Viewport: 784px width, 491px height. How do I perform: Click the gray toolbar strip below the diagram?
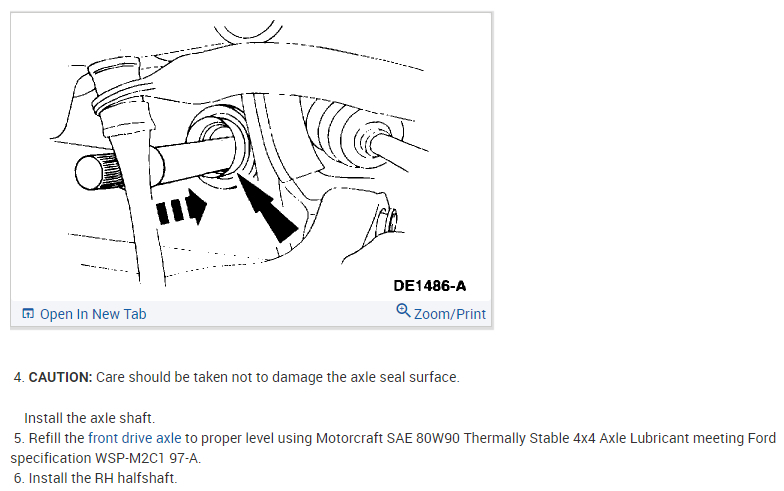point(252,314)
